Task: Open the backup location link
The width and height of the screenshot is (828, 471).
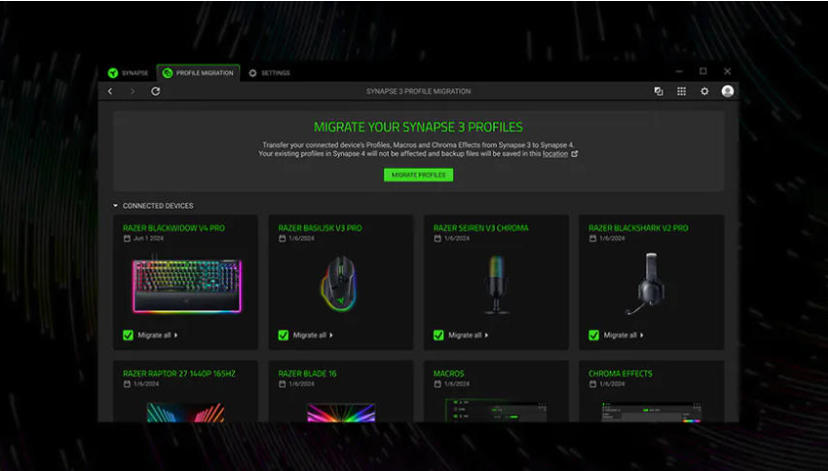Action: [x=555, y=154]
